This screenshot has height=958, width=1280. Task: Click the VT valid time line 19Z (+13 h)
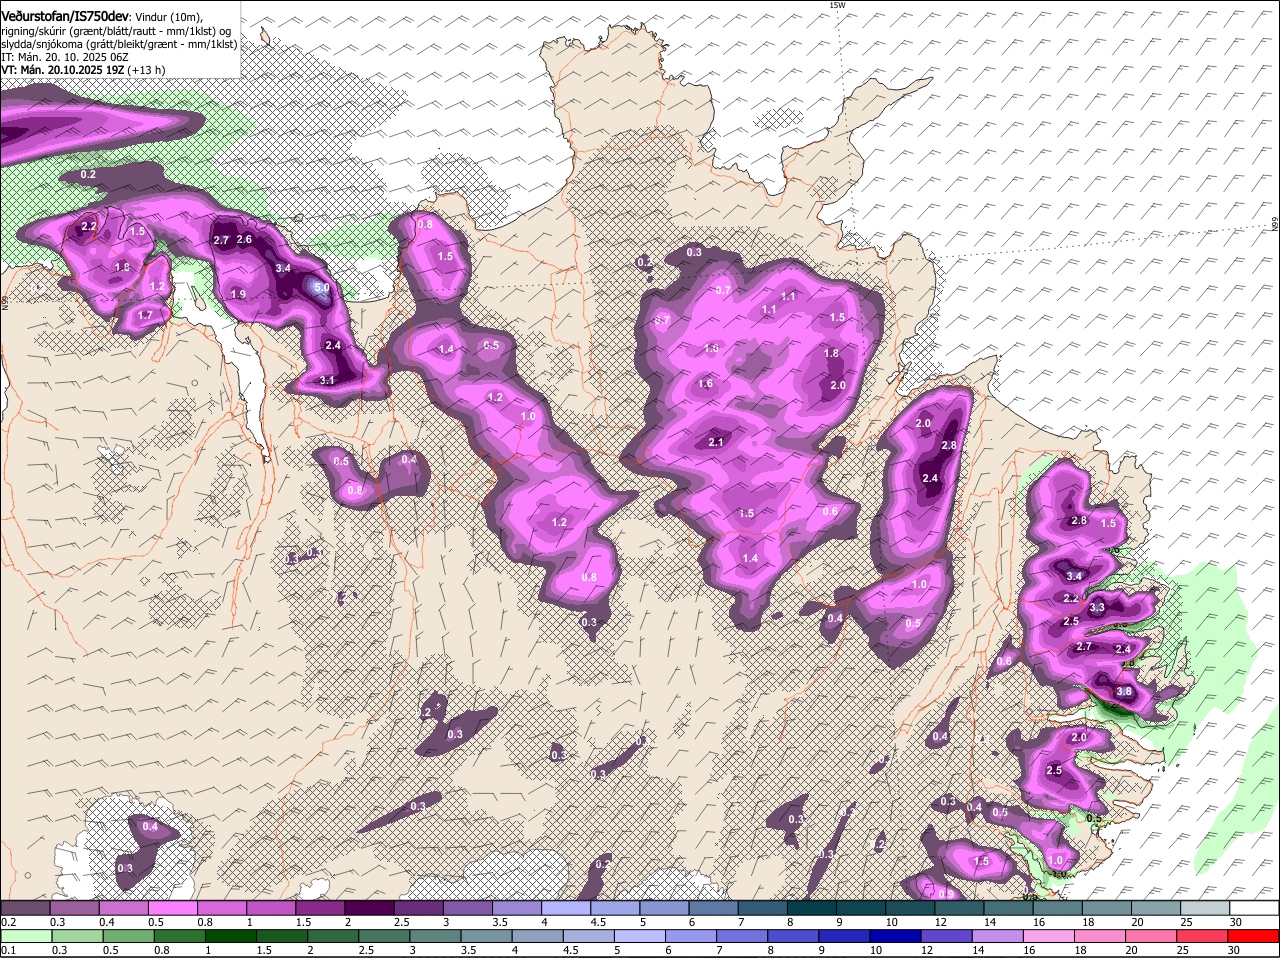83,70
